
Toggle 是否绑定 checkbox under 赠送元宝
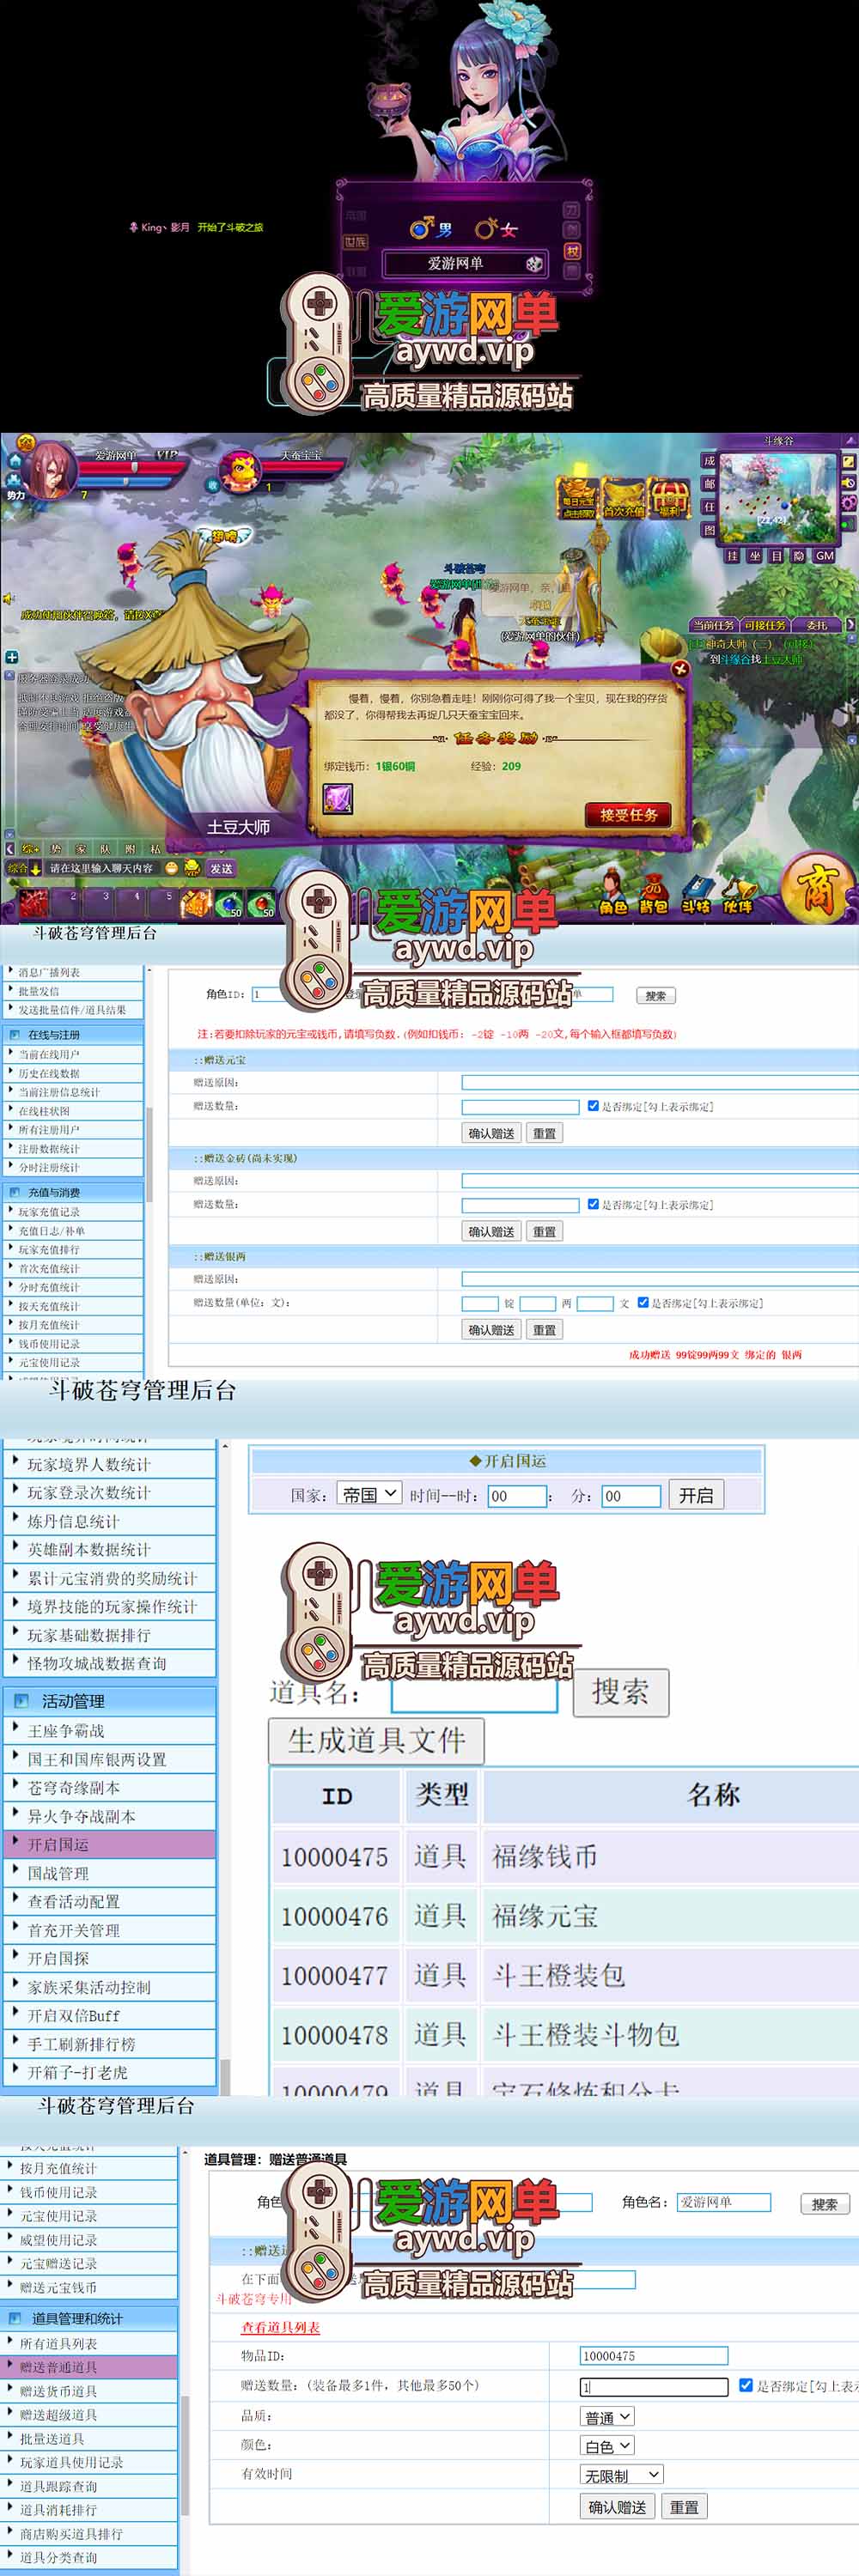[x=593, y=1106]
